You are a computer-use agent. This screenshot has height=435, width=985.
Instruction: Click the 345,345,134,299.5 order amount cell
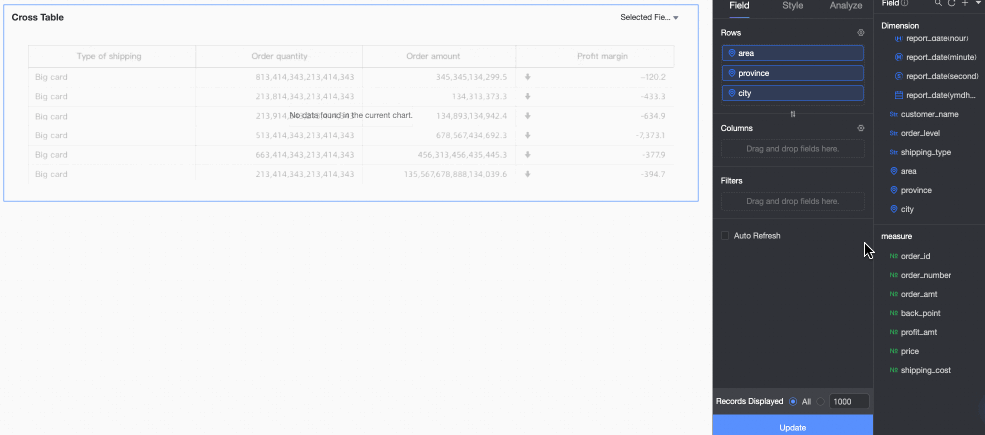(471, 77)
